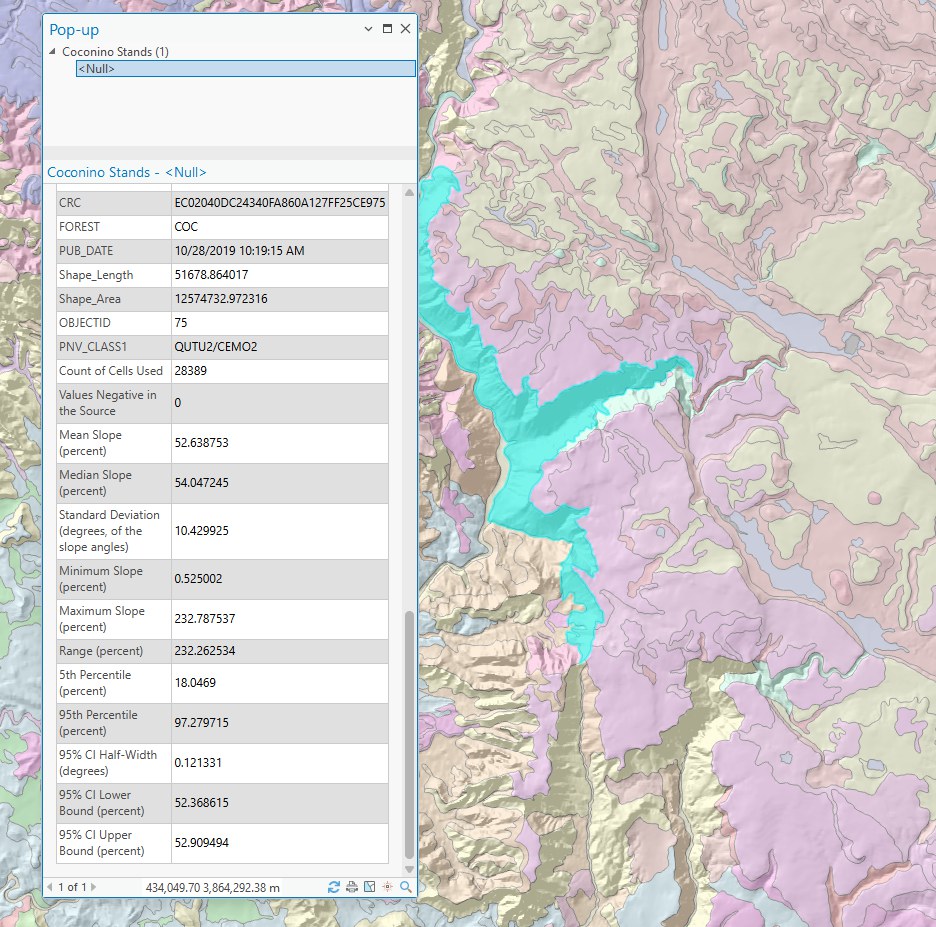Image resolution: width=936 pixels, height=927 pixels.
Task: Click the Mean Slope (percent) label
Action: tap(90, 443)
